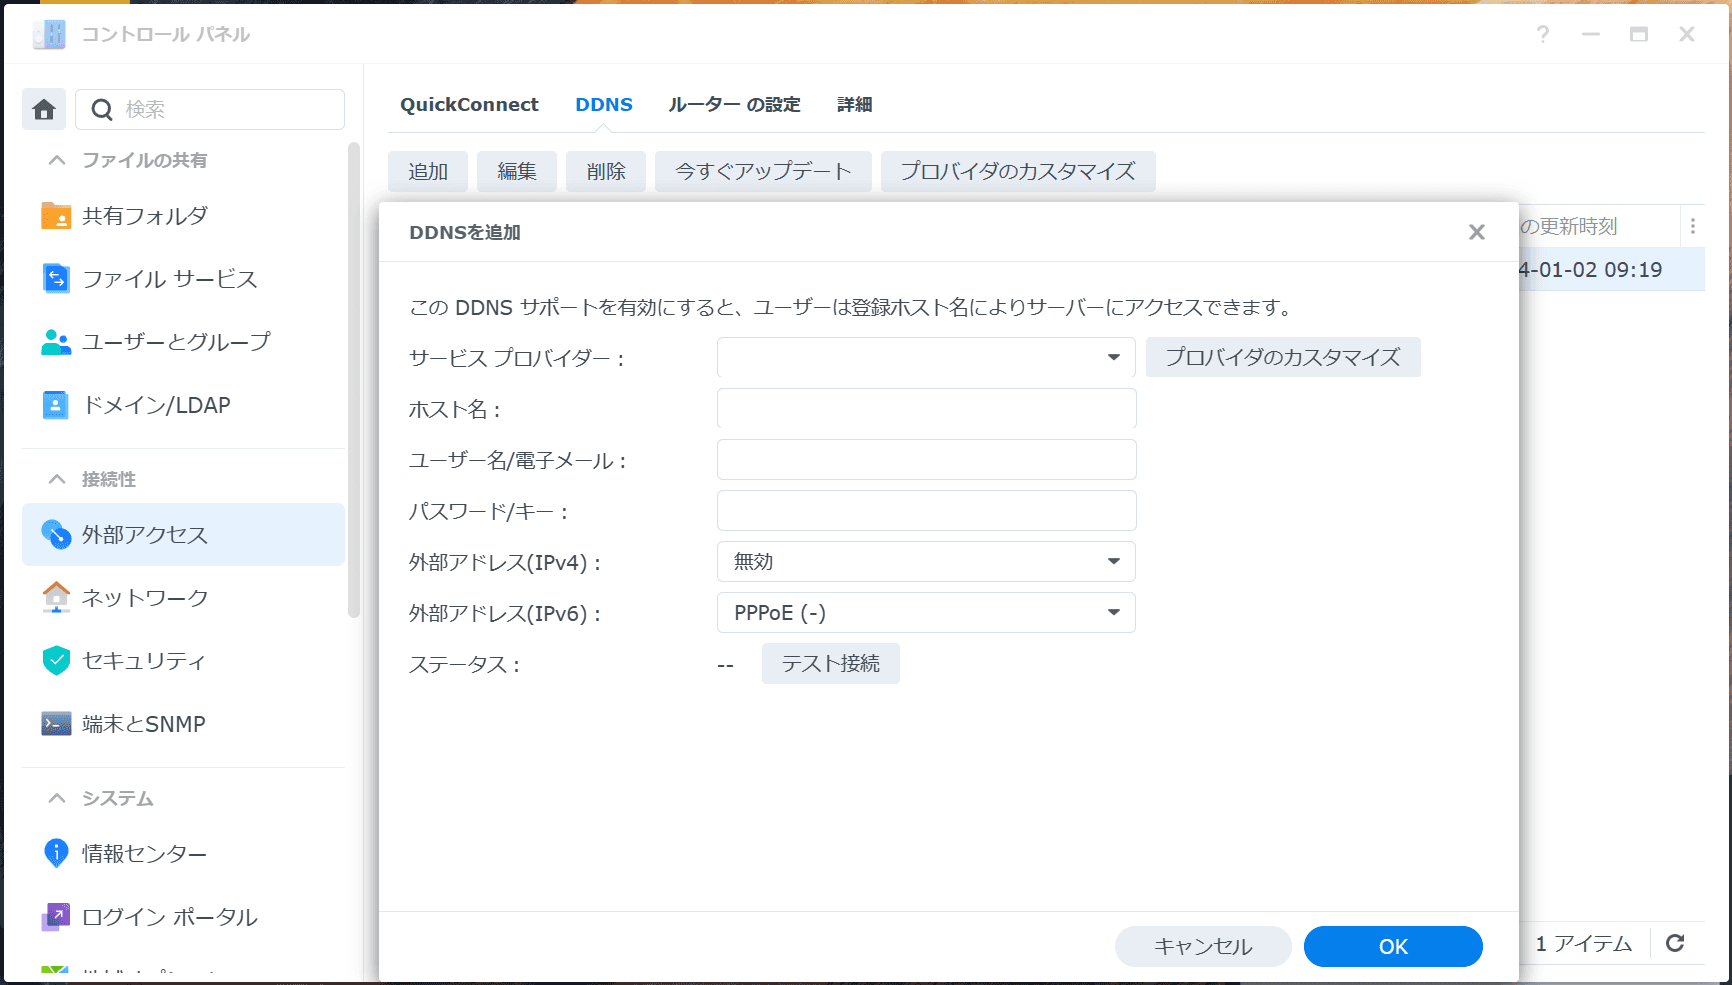Open Security (セキュリティ) shield icon

click(56, 660)
